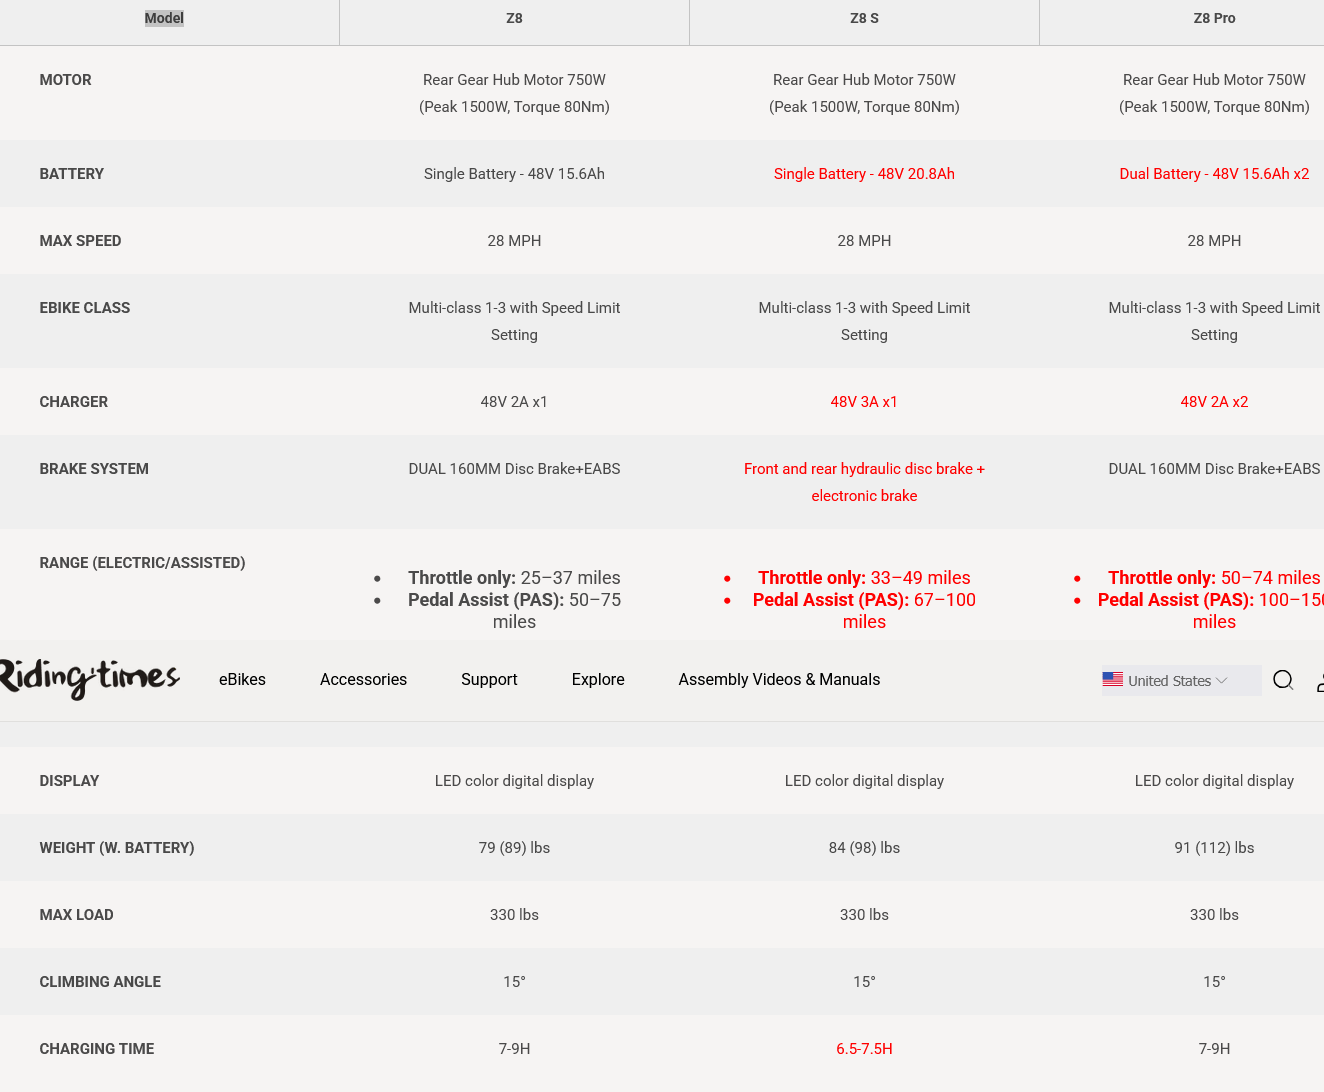The width and height of the screenshot is (1324, 1092).
Task: Open the search magnifier icon
Action: [x=1283, y=681]
